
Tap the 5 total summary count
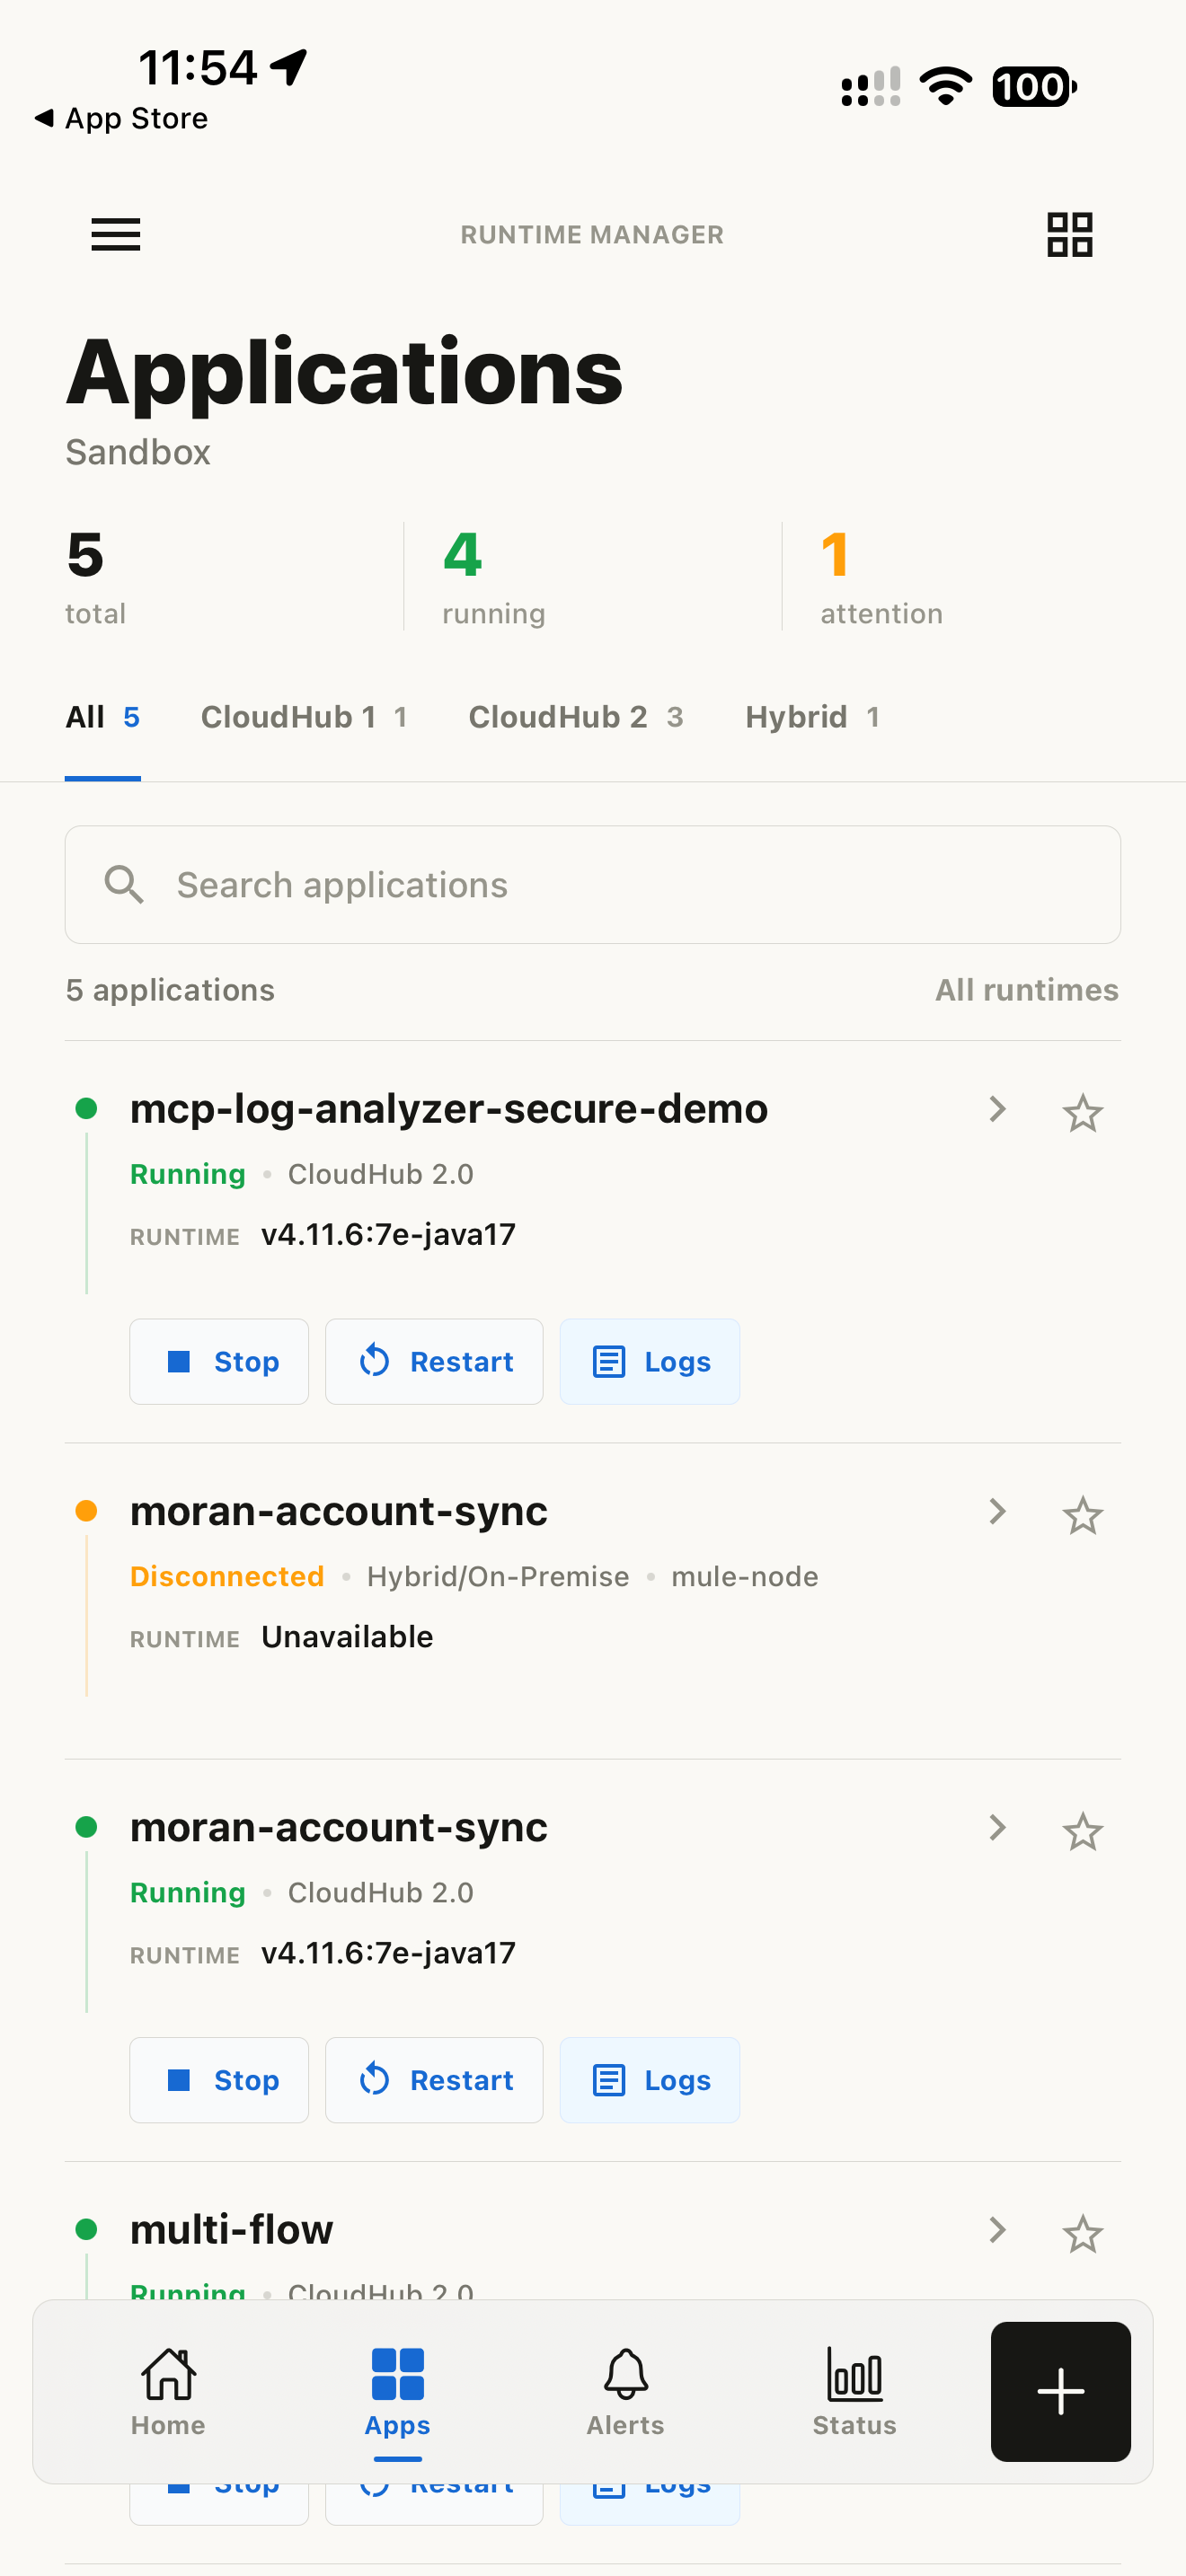(96, 577)
